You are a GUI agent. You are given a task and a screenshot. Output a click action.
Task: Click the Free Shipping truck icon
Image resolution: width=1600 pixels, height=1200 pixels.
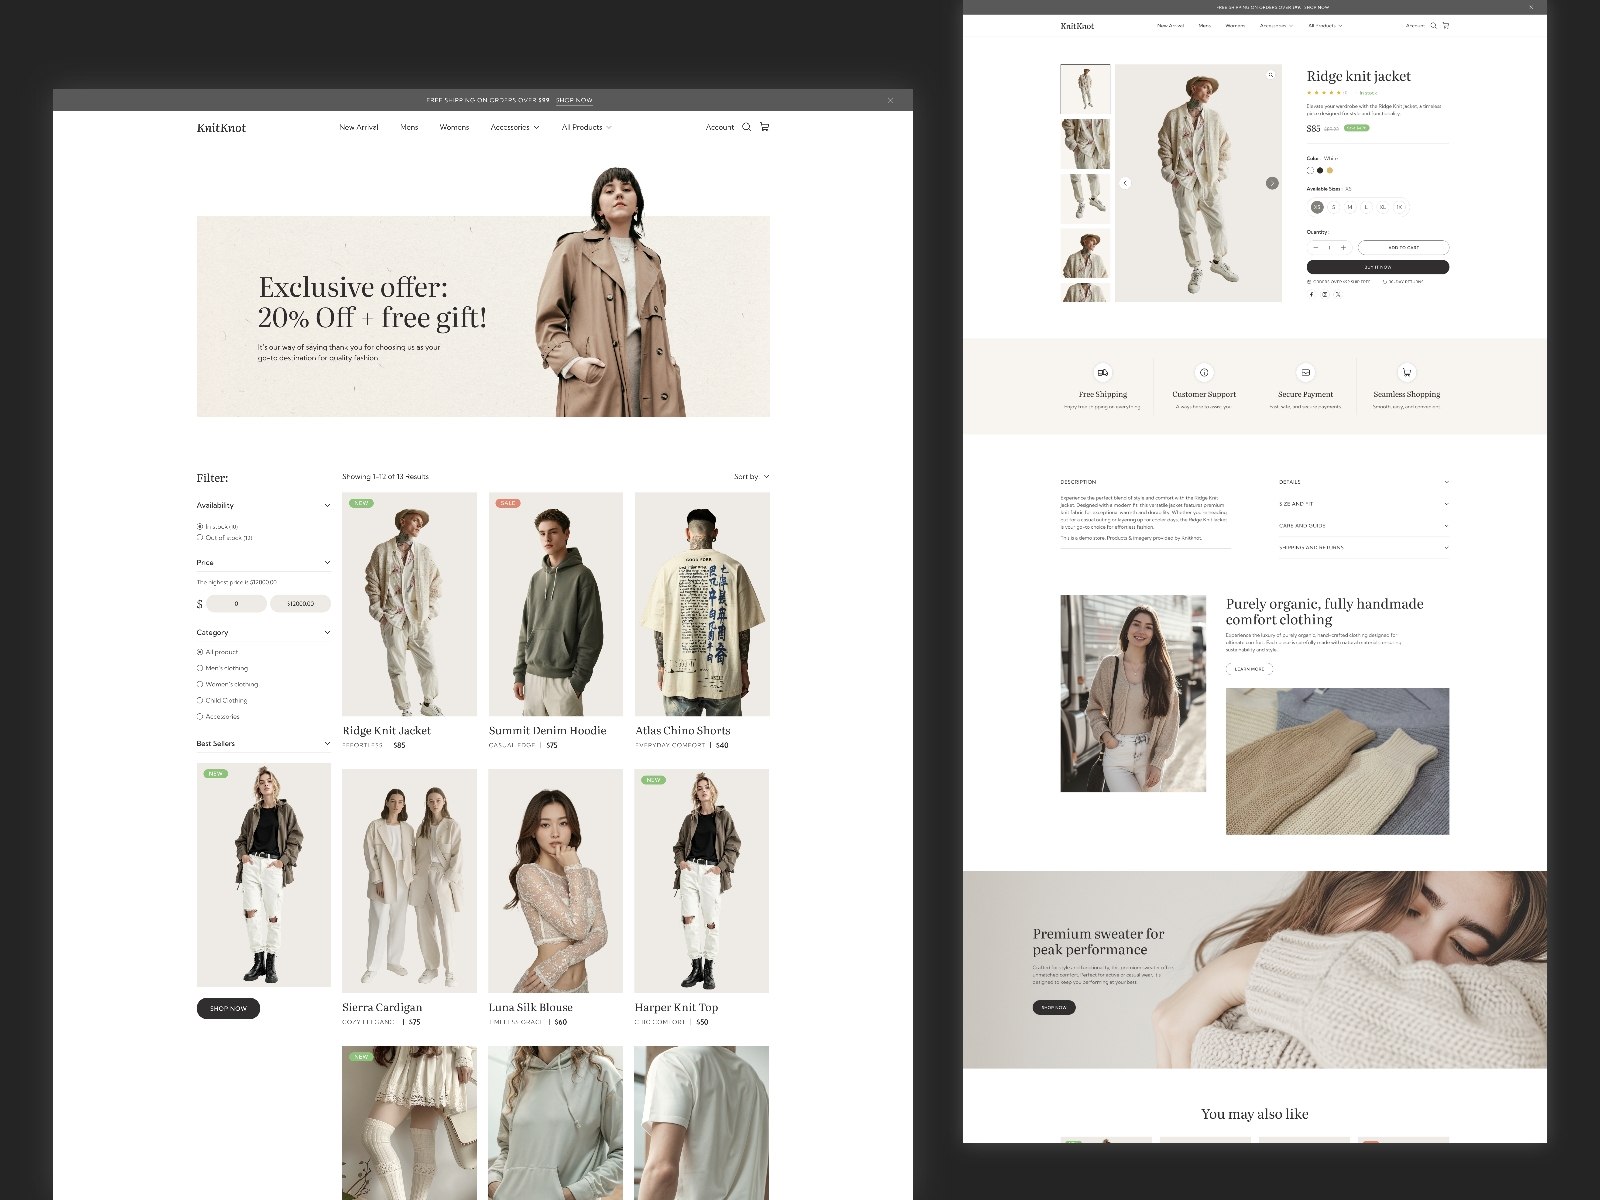tap(1101, 371)
